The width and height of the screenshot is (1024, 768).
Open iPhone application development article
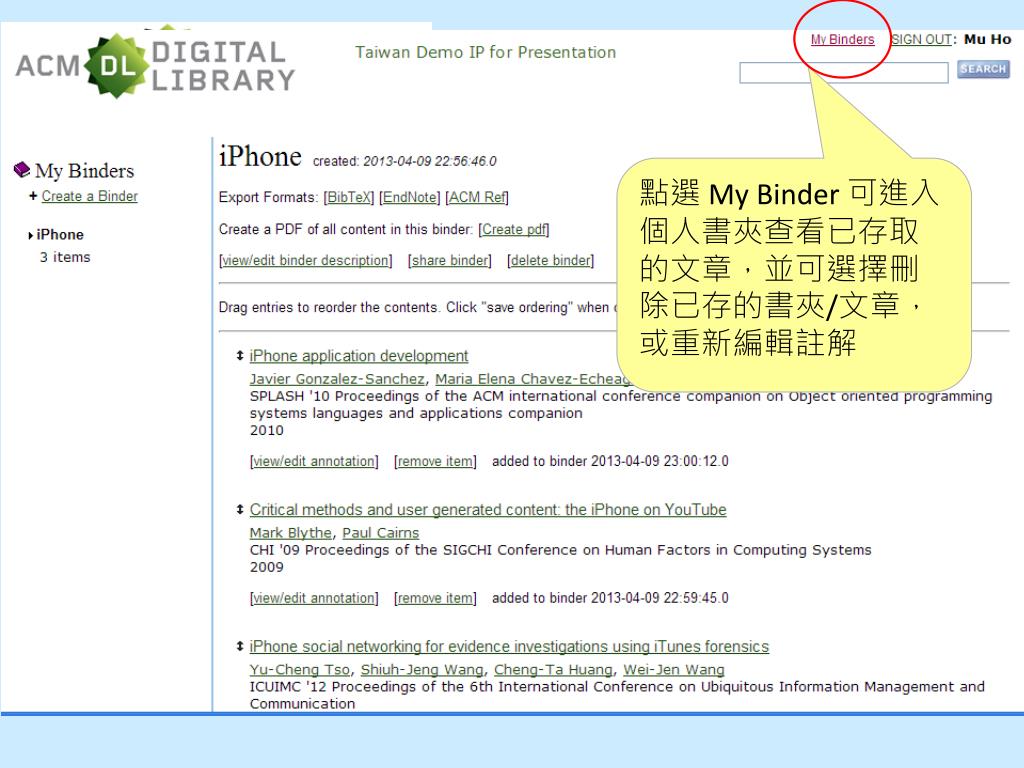tap(359, 356)
